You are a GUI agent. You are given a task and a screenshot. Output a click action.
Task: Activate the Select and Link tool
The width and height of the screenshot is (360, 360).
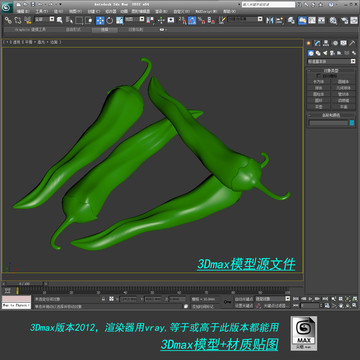point(8,20)
